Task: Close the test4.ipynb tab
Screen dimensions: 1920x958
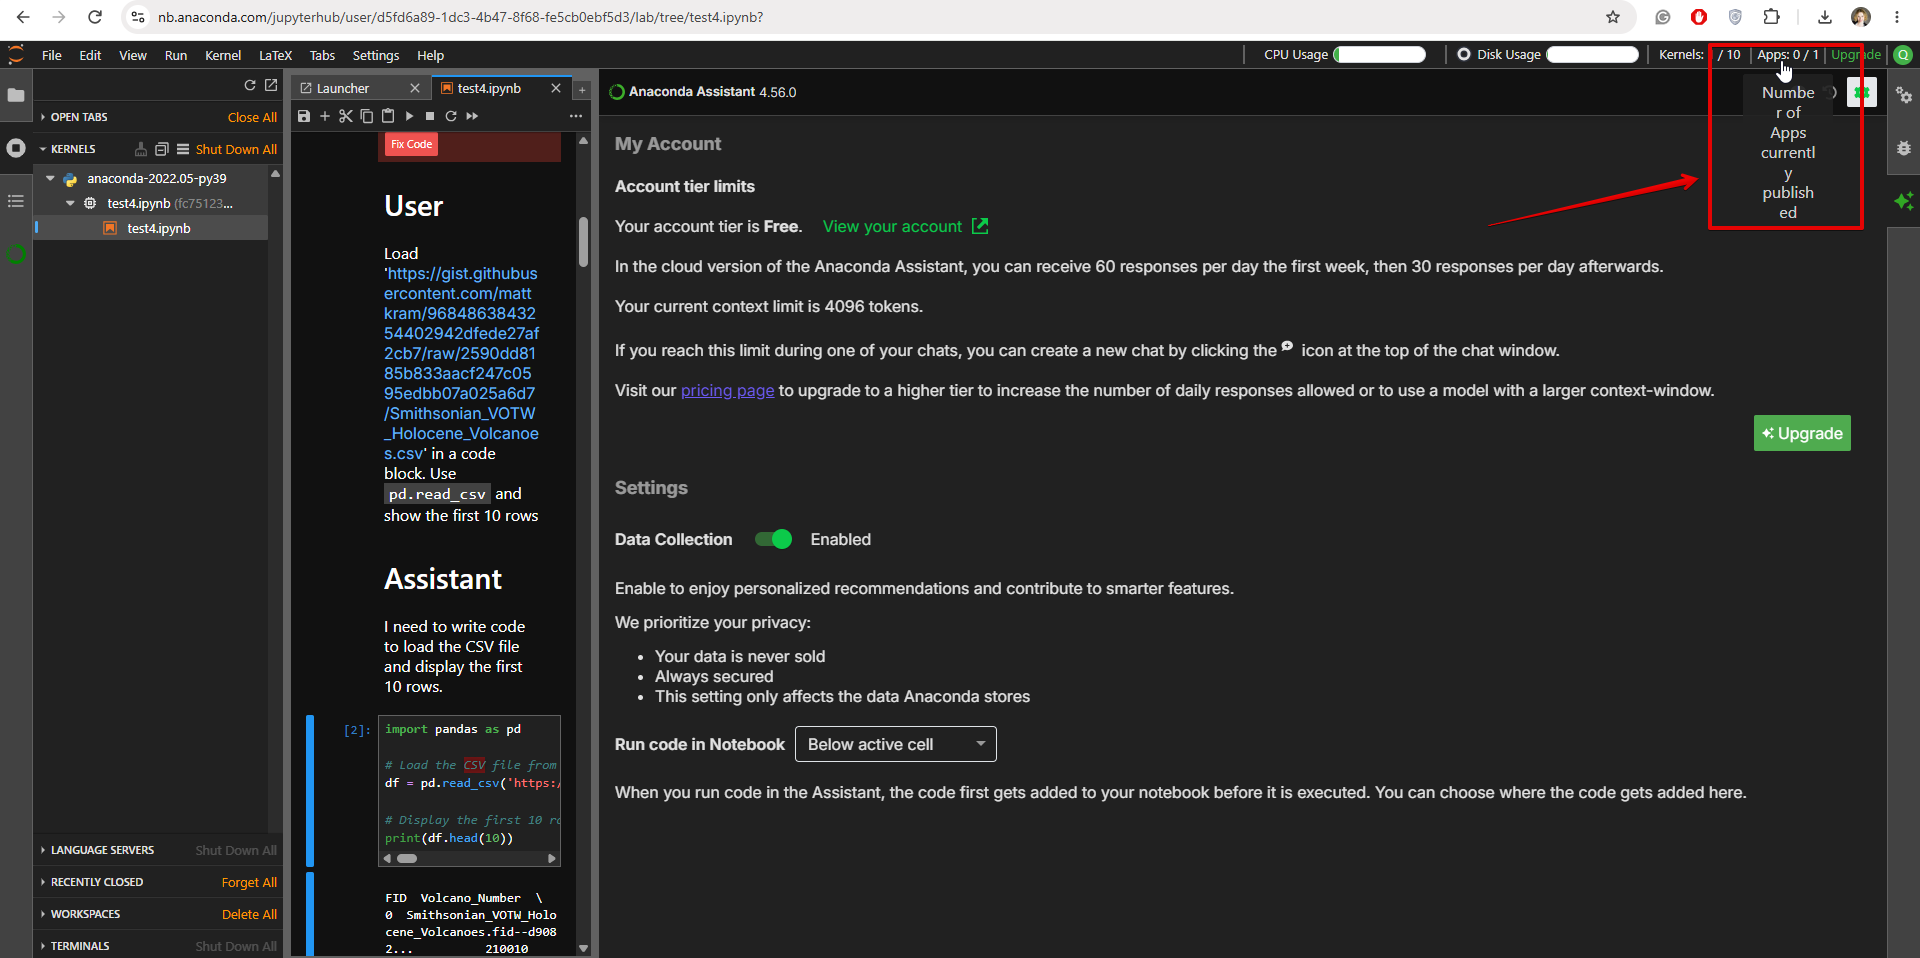Action: point(556,88)
